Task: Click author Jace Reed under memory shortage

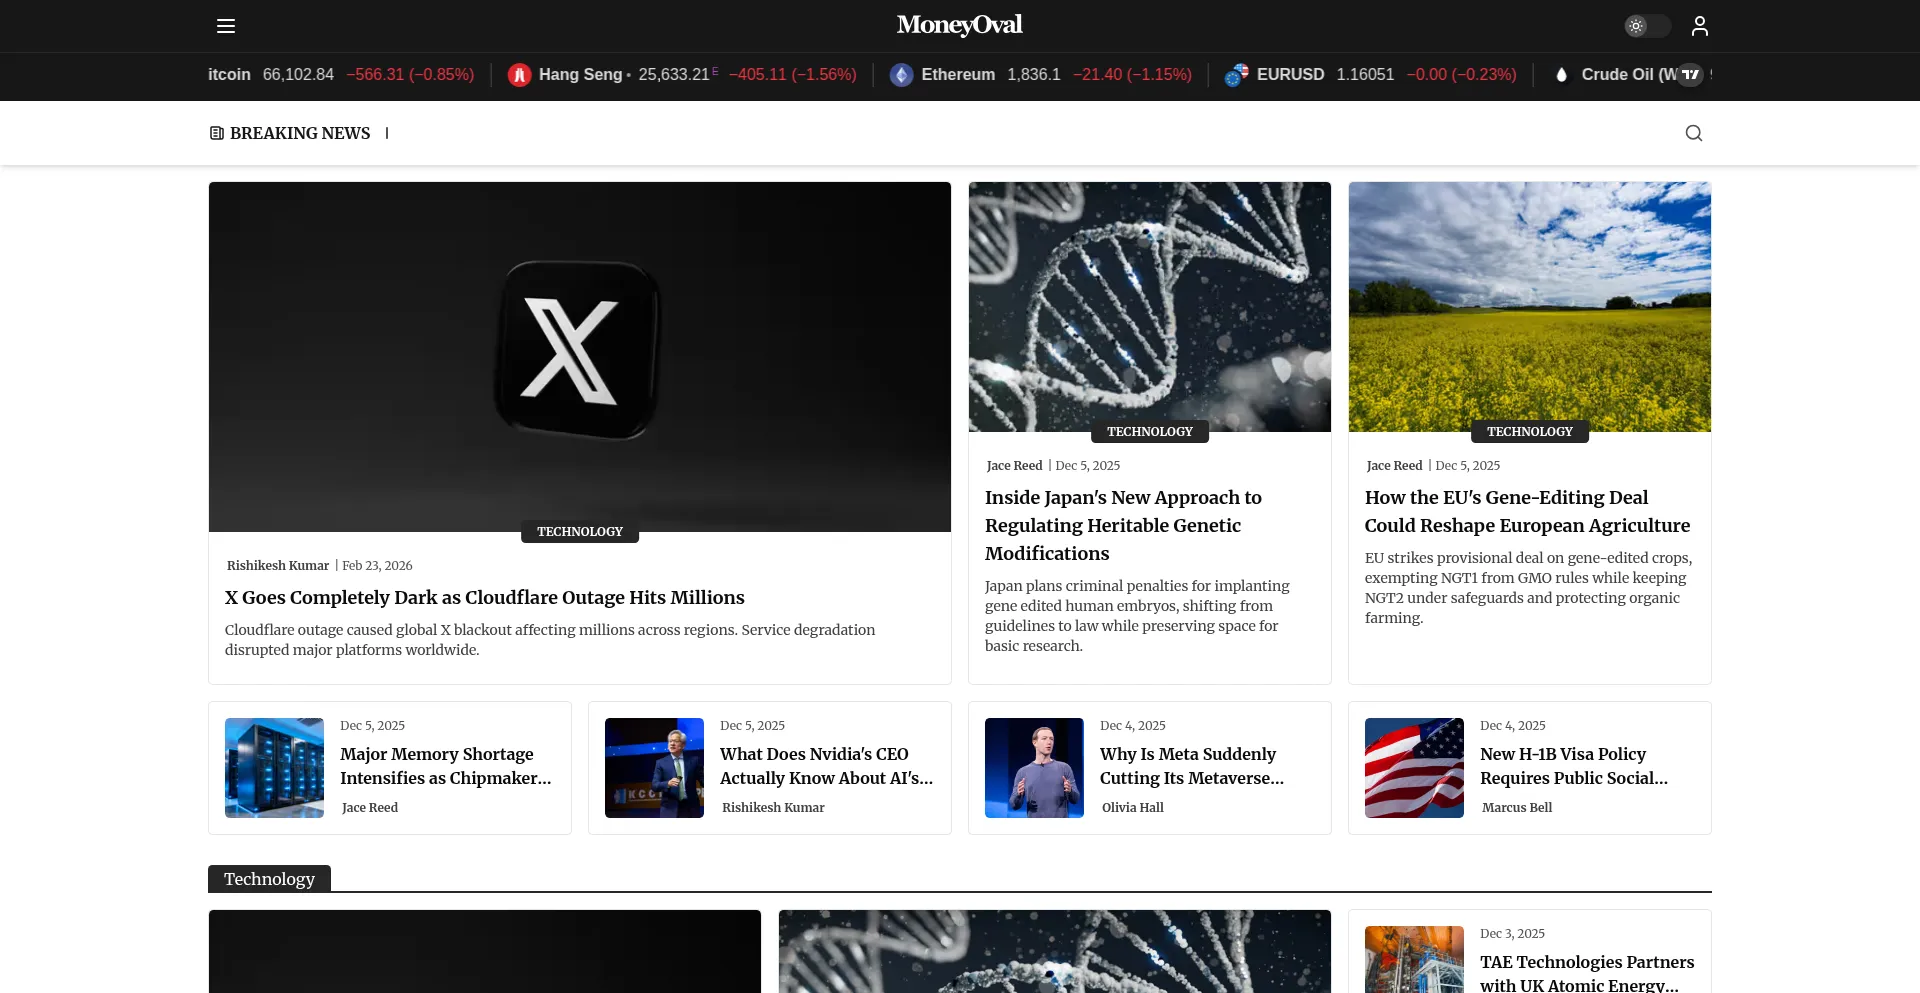Action: pos(370,808)
